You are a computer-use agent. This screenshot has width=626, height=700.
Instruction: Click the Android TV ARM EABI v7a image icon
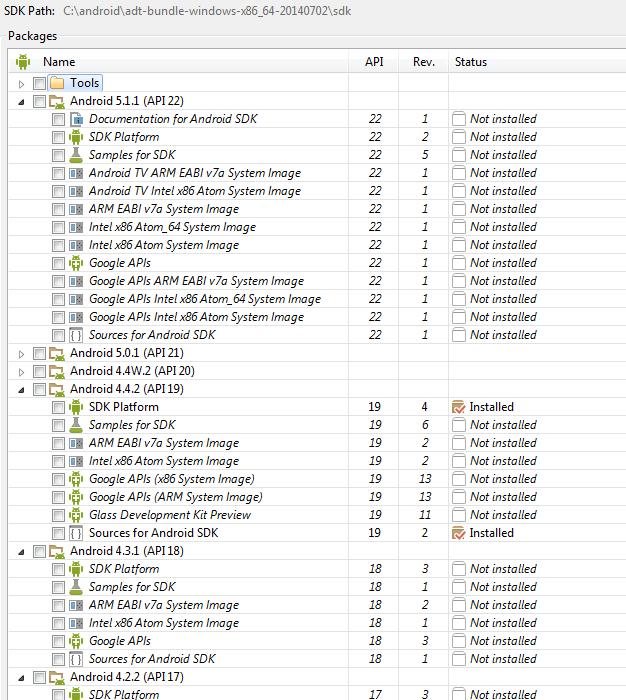tap(76, 173)
